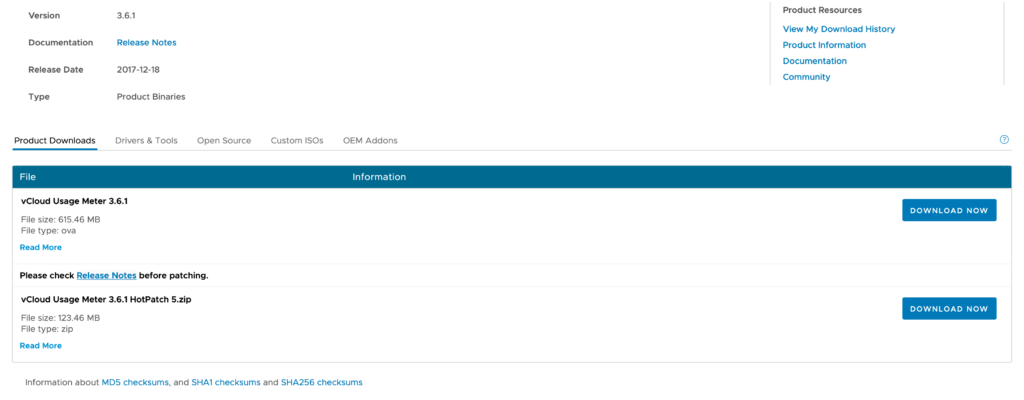
Task: Open the MD5 checksums link
Action: pyautogui.click(x=135, y=382)
